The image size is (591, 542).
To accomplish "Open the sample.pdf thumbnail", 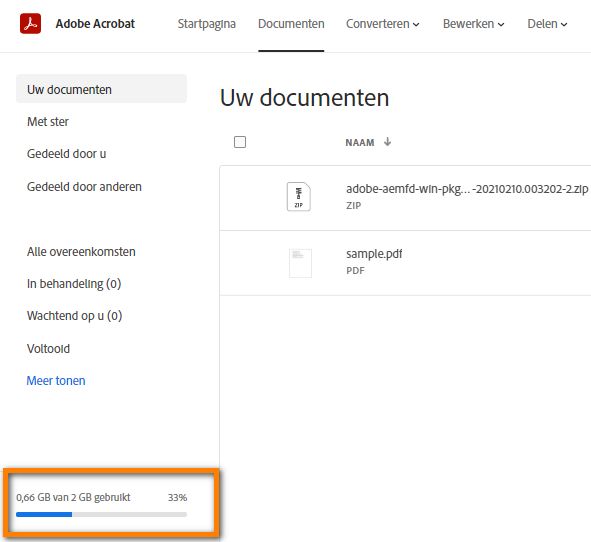I will [x=300, y=263].
